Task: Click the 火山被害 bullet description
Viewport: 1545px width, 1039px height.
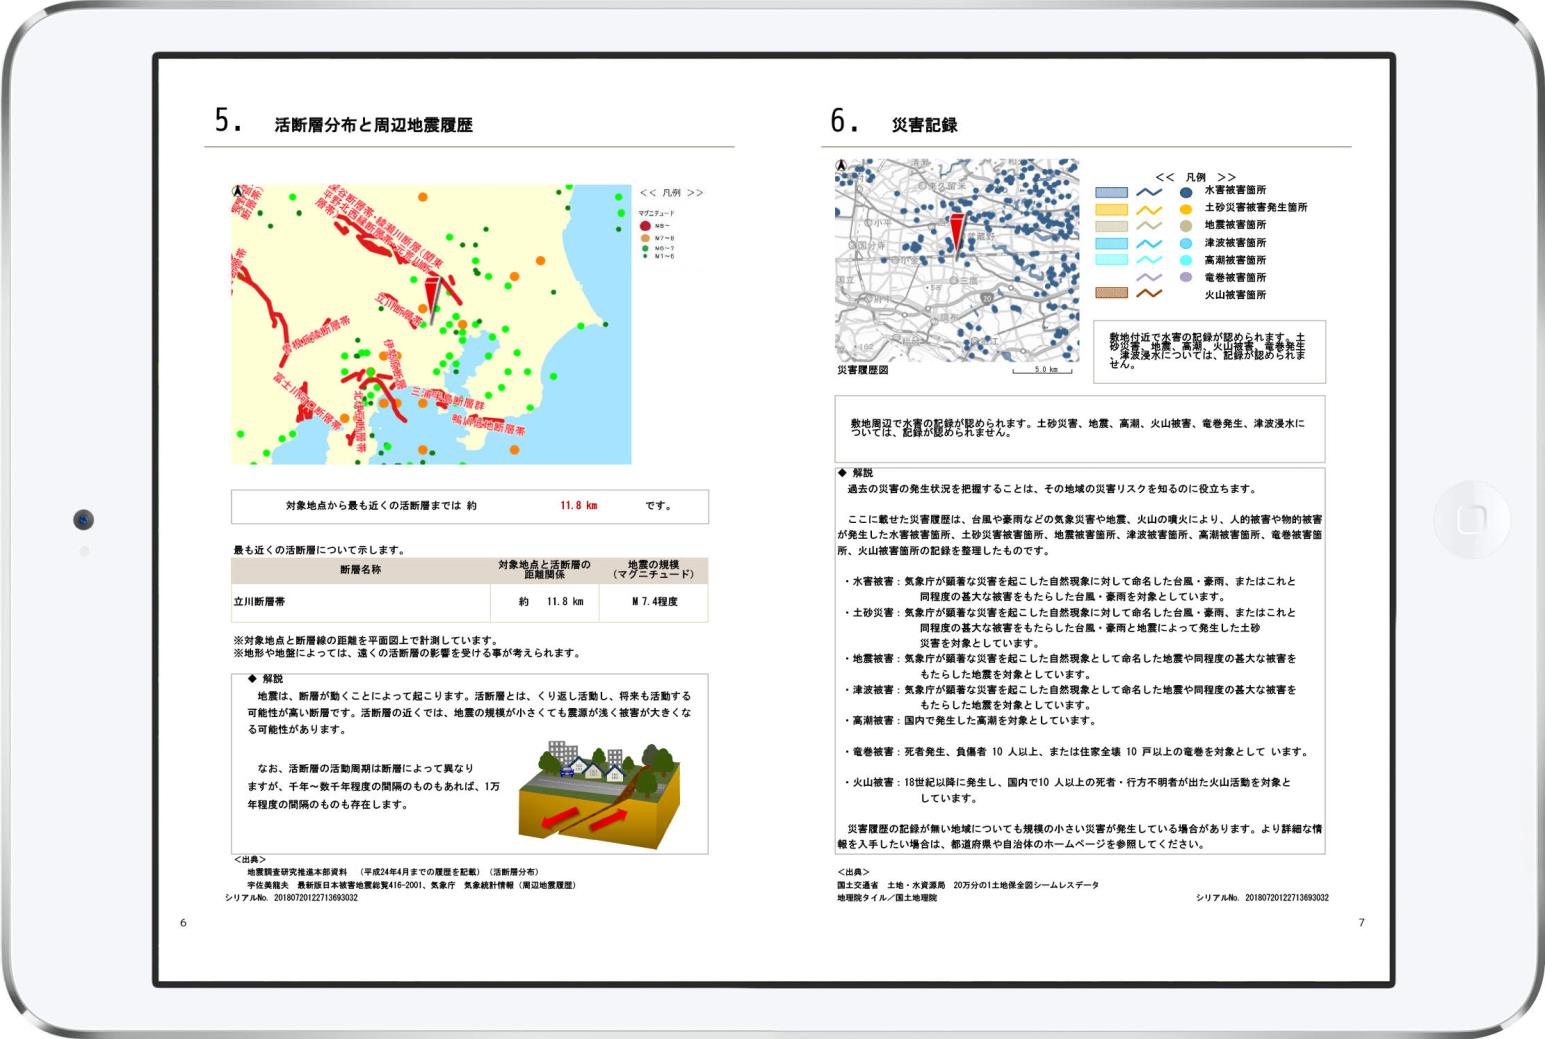Action: tap(1068, 790)
